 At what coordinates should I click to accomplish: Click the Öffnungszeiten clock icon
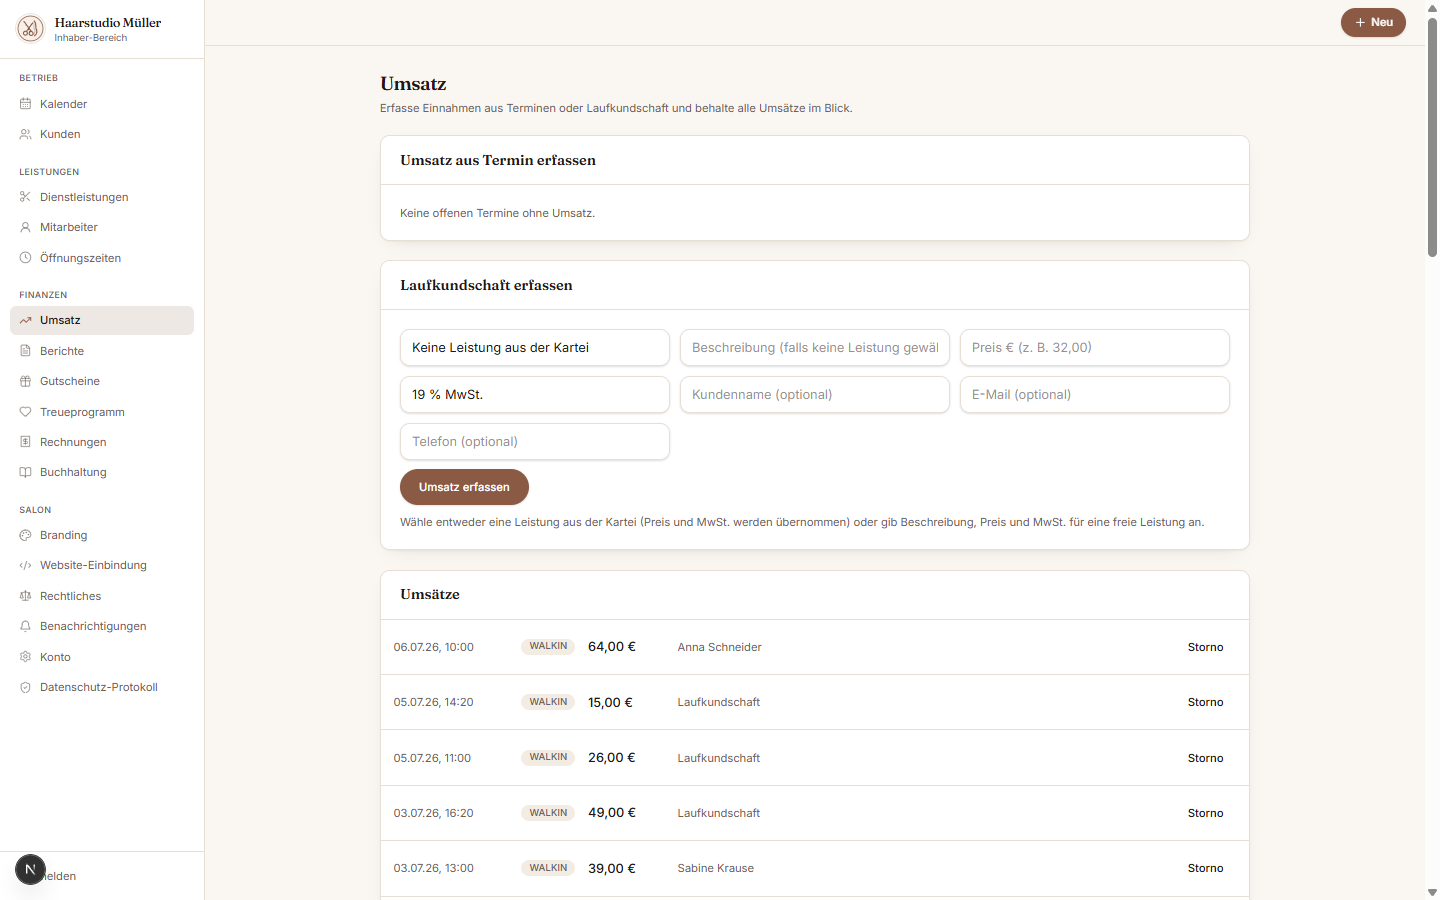coord(26,258)
